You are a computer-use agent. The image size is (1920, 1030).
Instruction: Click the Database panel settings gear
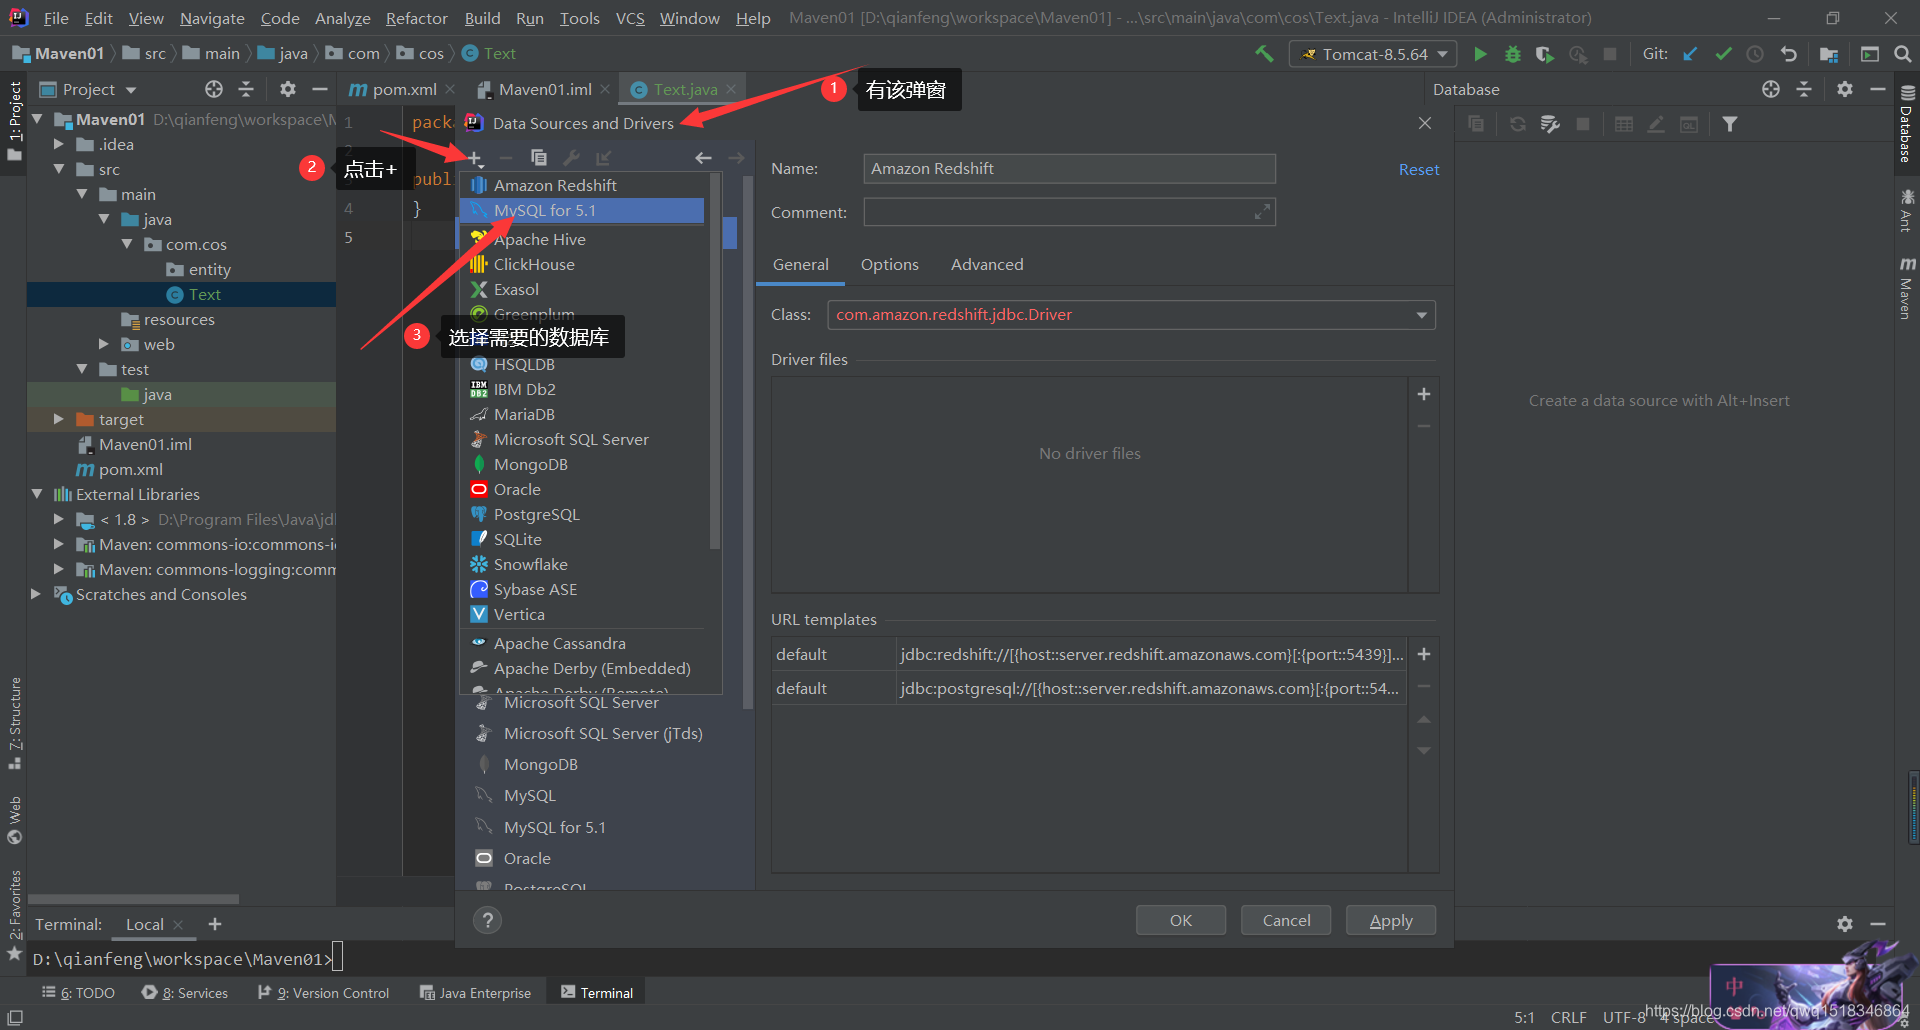click(1845, 89)
